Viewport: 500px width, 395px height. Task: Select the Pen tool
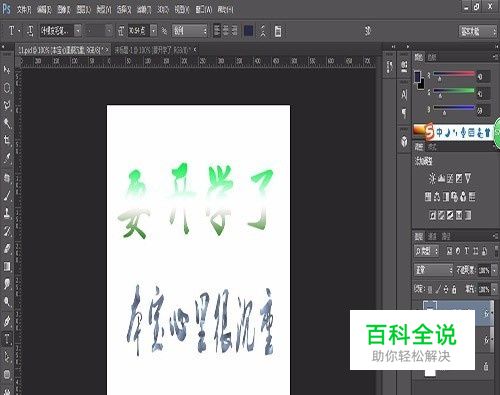tap(7, 321)
